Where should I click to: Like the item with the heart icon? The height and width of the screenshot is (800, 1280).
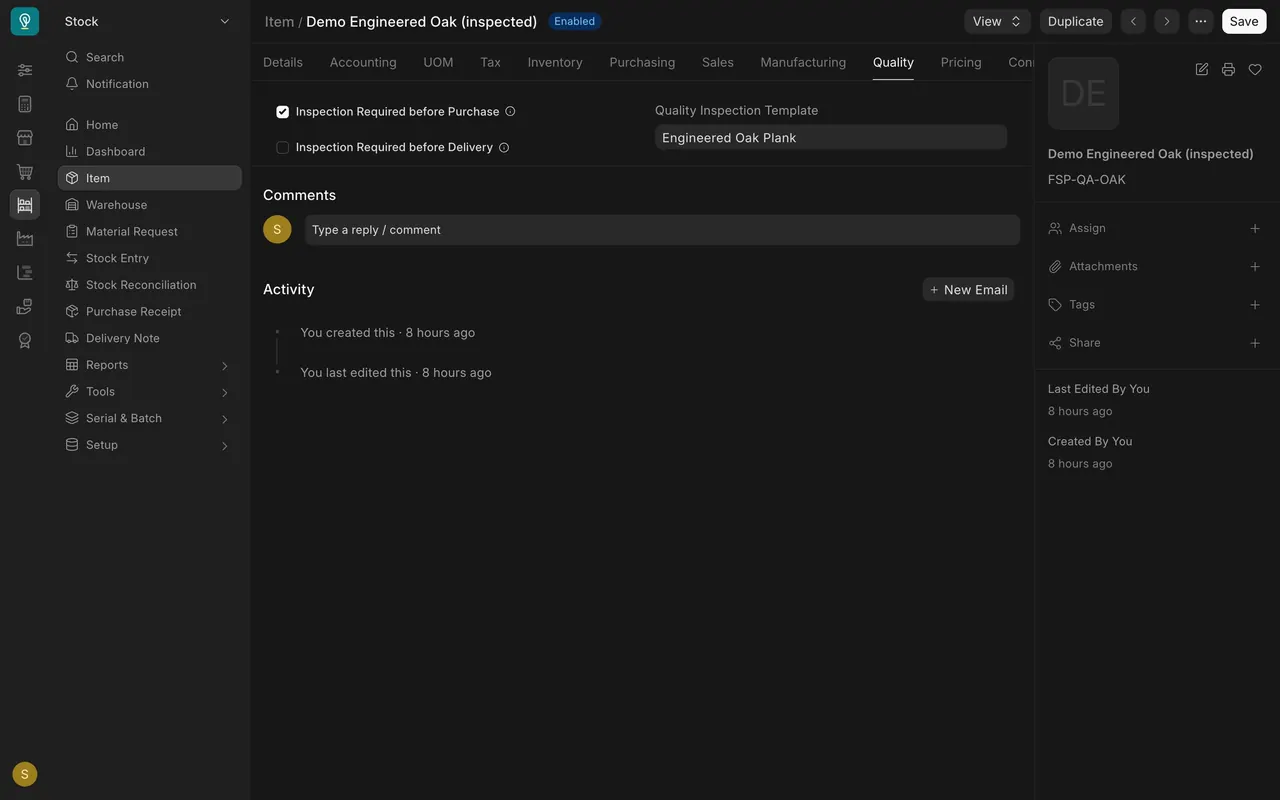[x=1255, y=69]
